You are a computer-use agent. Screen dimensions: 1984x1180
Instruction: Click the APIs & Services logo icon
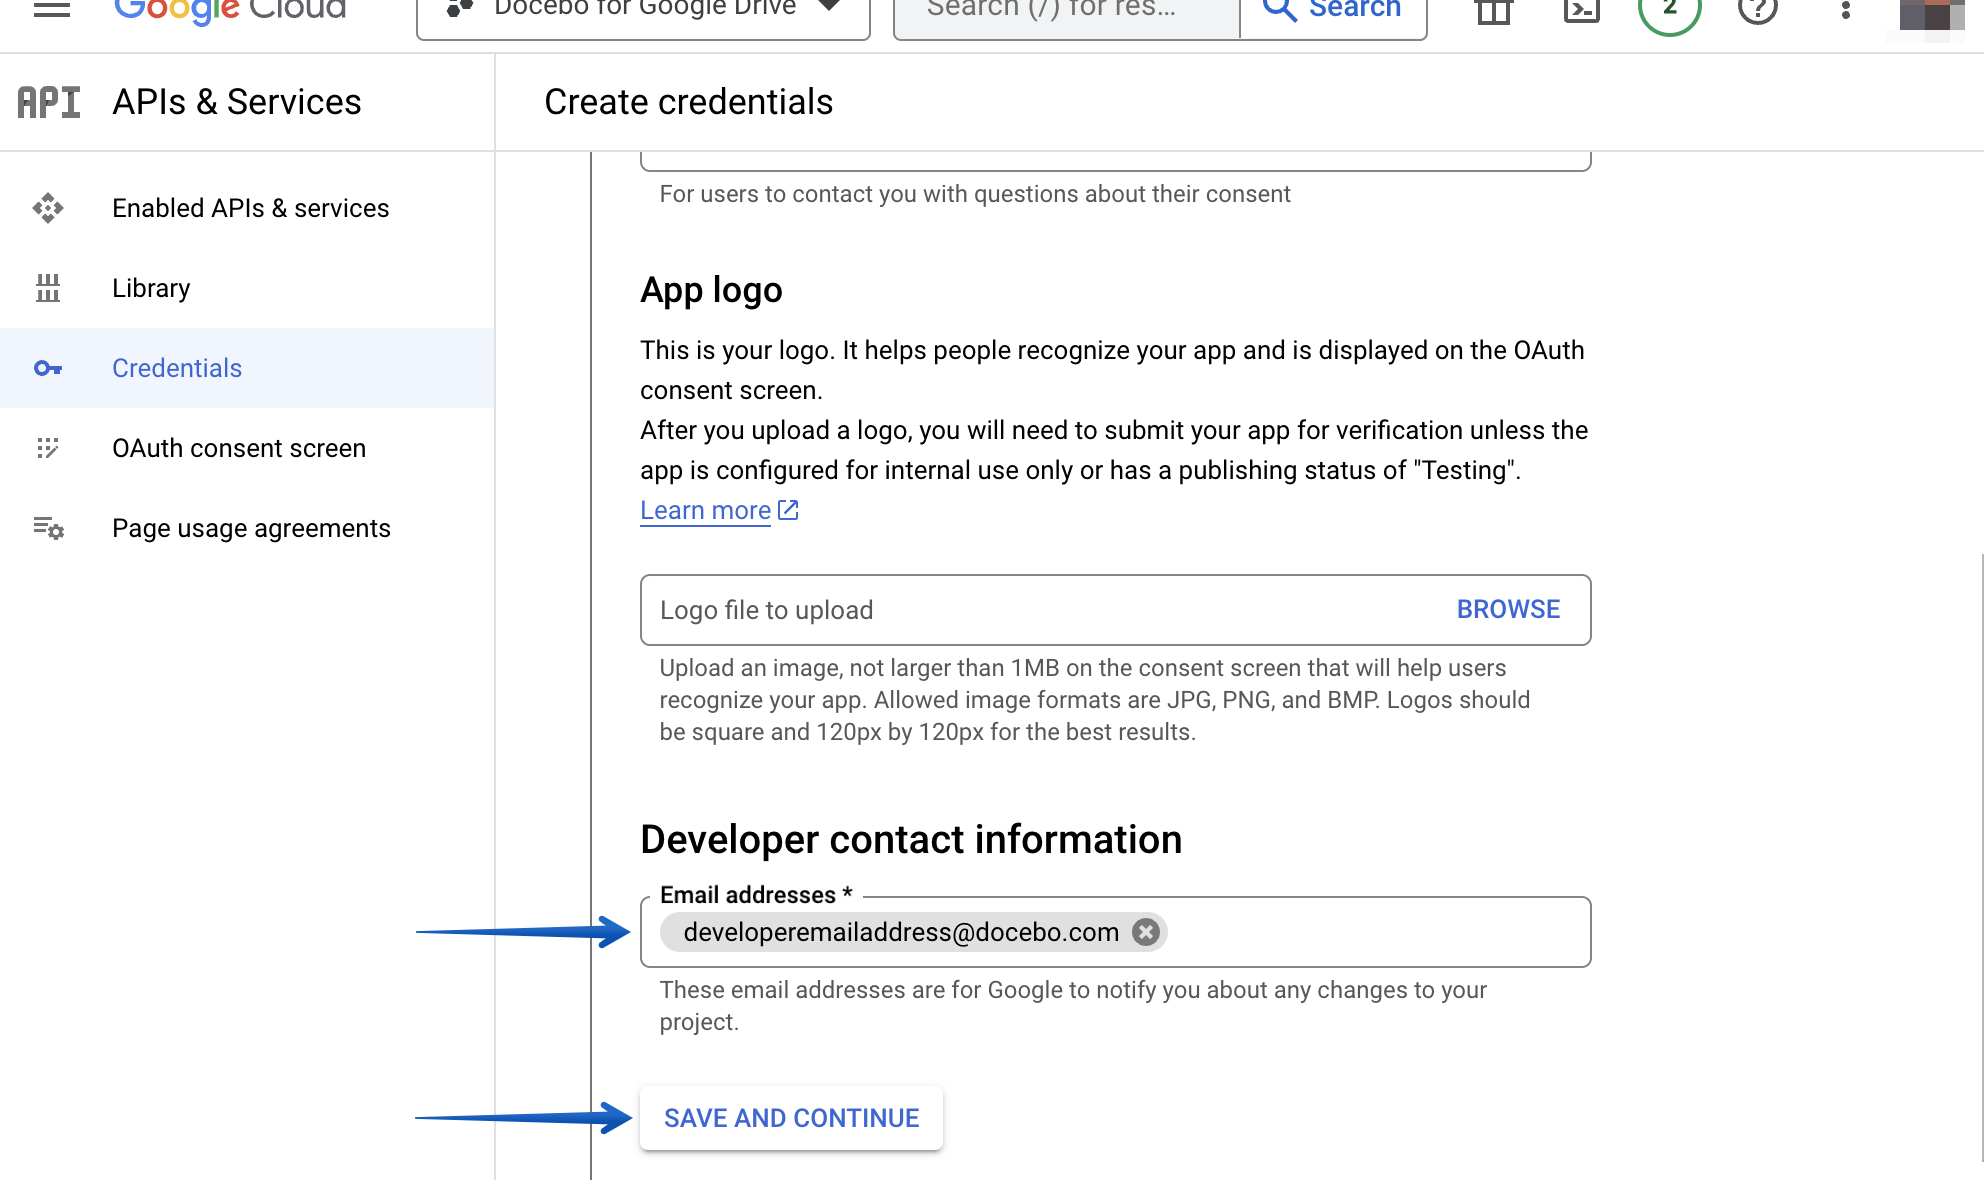(48, 101)
